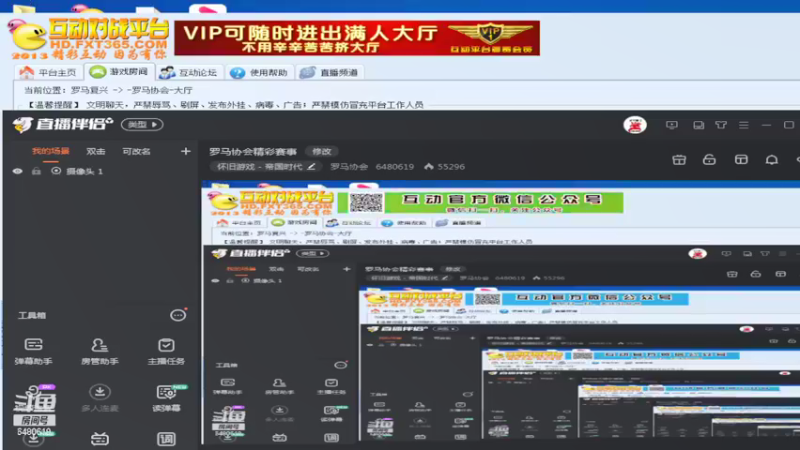Click the room number 6480619 beside 罗马协会
The height and width of the screenshot is (450, 800).
coord(395,166)
